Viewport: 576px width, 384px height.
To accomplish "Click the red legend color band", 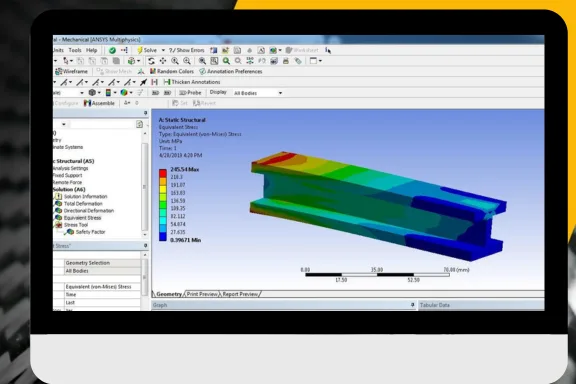I will 163,173.
